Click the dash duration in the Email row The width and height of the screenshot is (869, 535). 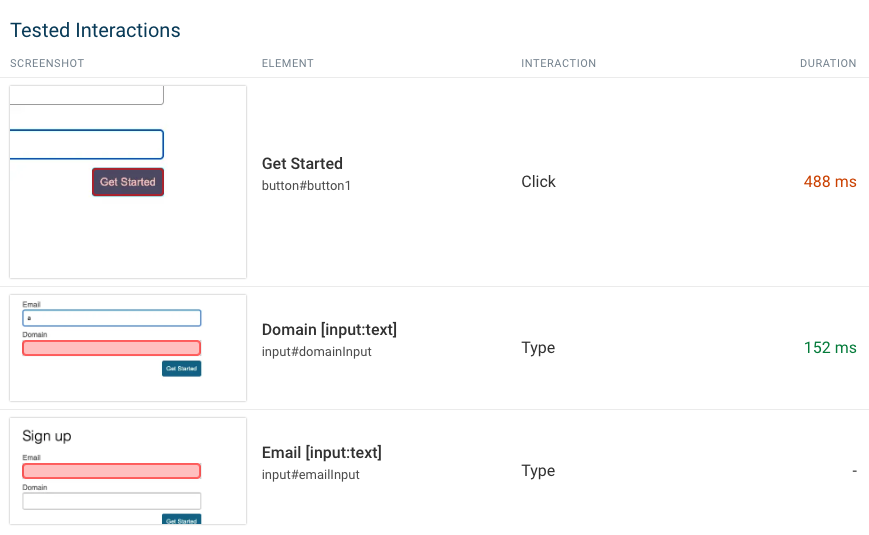(x=854, y=471)
